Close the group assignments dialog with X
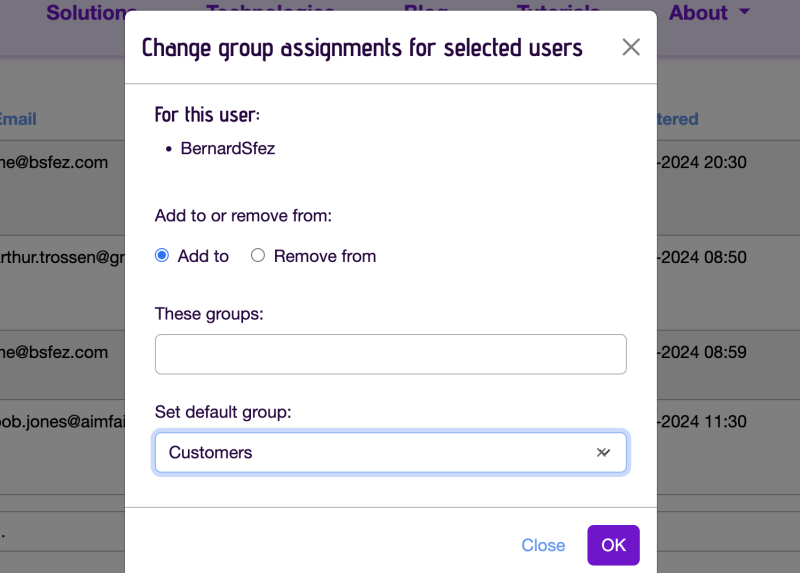Screen dimensions: 800x573 pyautogui.click(x=631, y=47)
